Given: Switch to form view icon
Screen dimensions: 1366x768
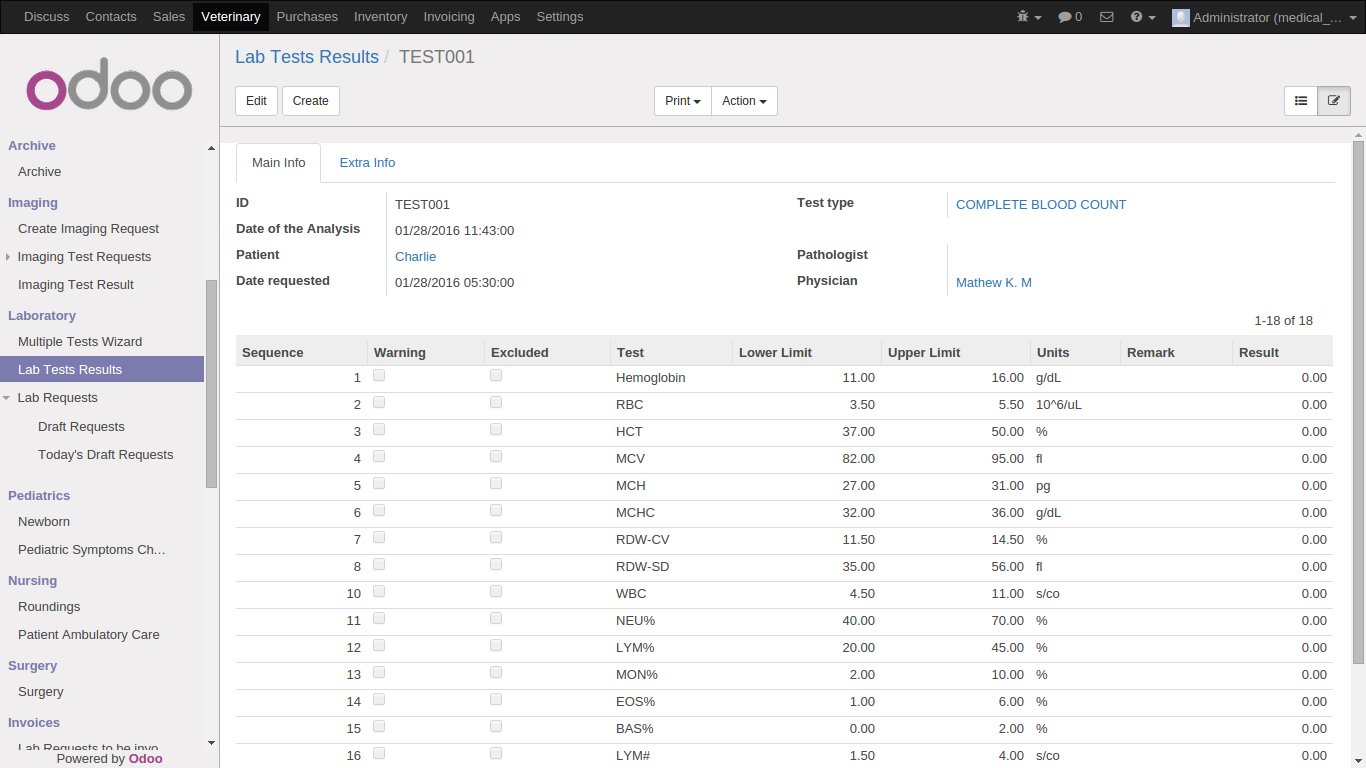Looking at the screenshot, I should 1334,101.
